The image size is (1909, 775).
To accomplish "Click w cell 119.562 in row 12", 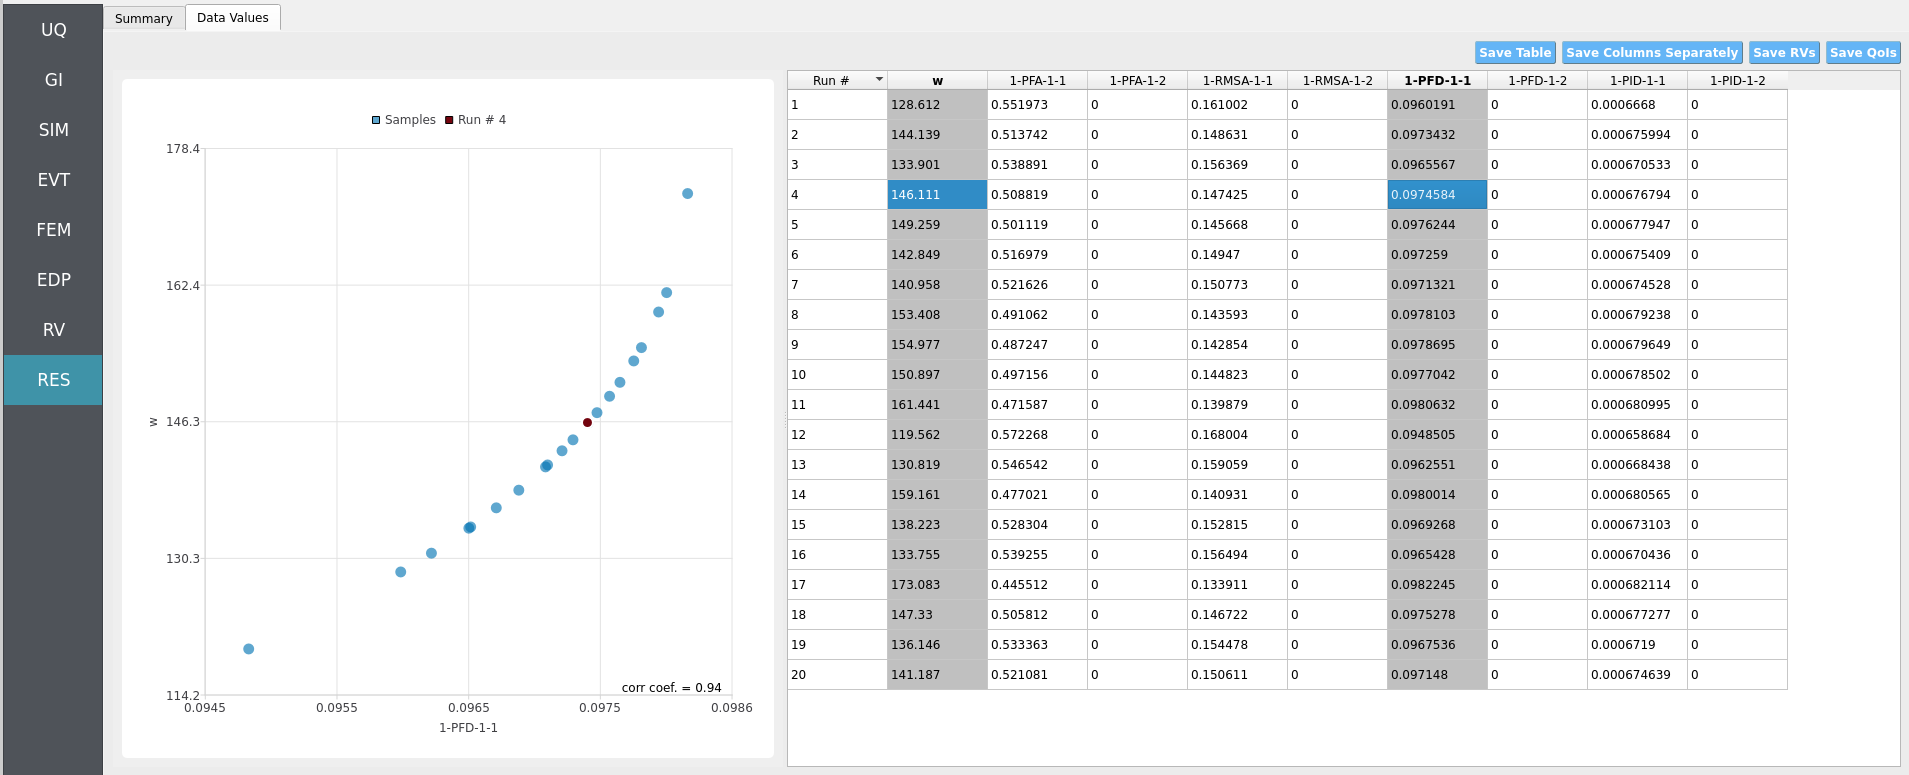I will 937,435.
